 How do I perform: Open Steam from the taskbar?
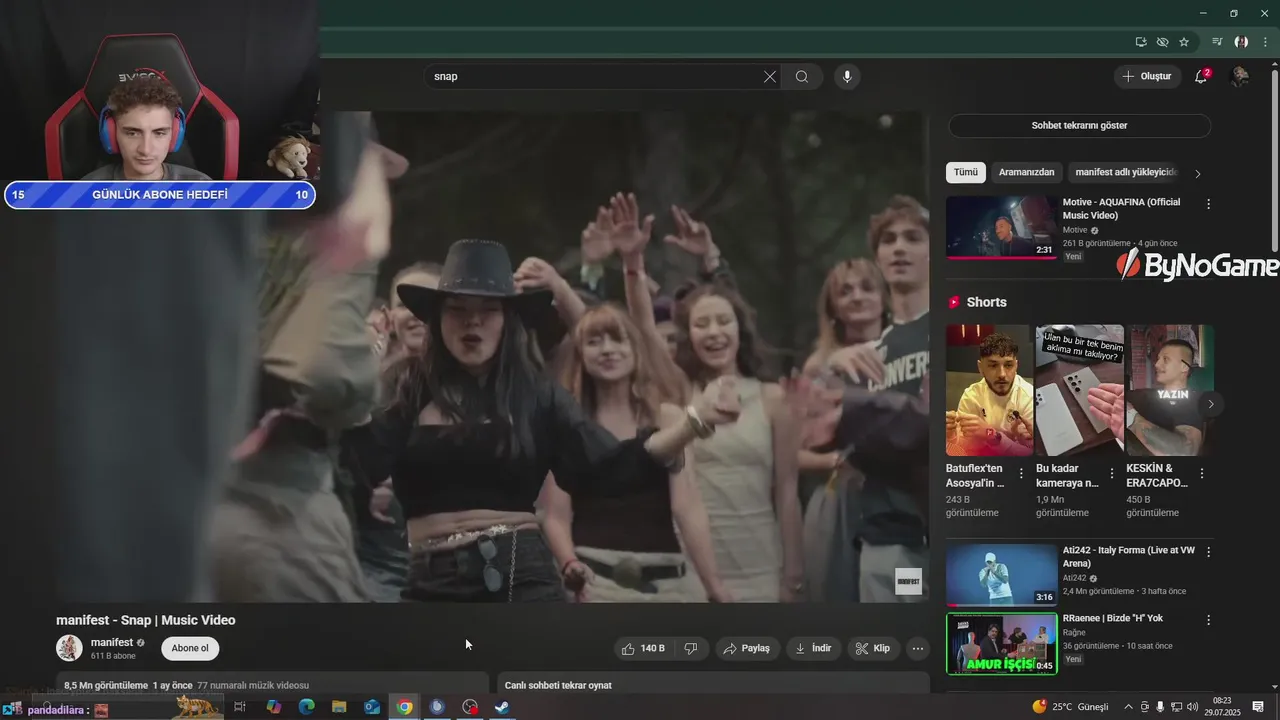(502, 707)
